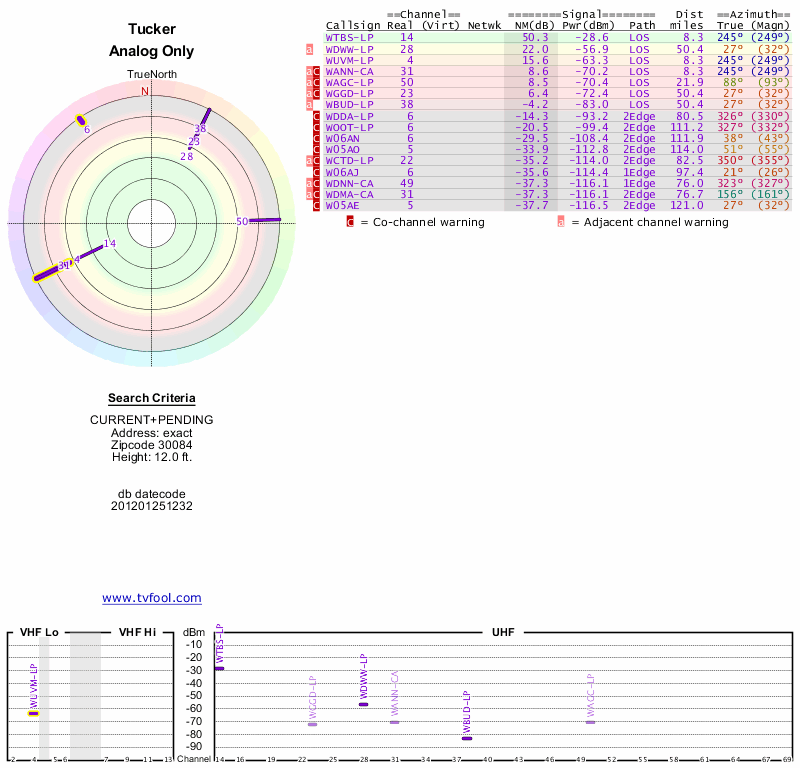Click the Search Criteria heading

tap(152, 398)
